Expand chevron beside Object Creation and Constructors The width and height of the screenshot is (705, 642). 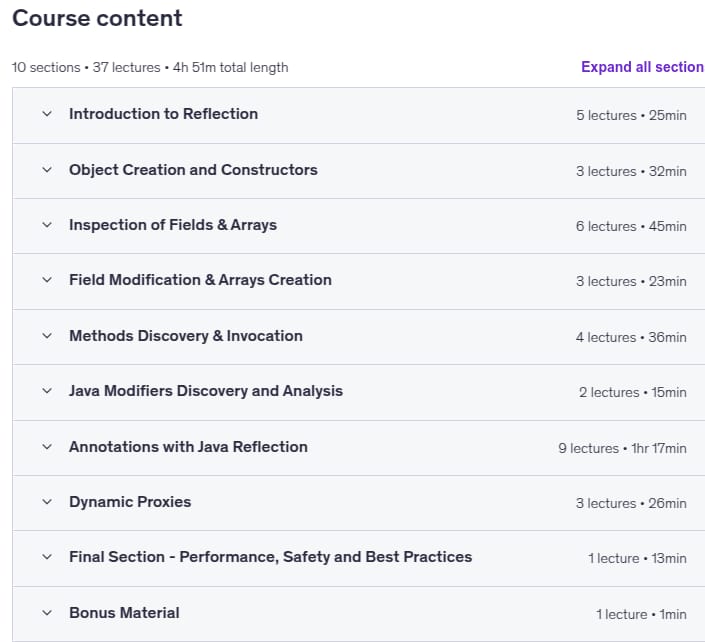pyautogui.click(x=47, y=169)
